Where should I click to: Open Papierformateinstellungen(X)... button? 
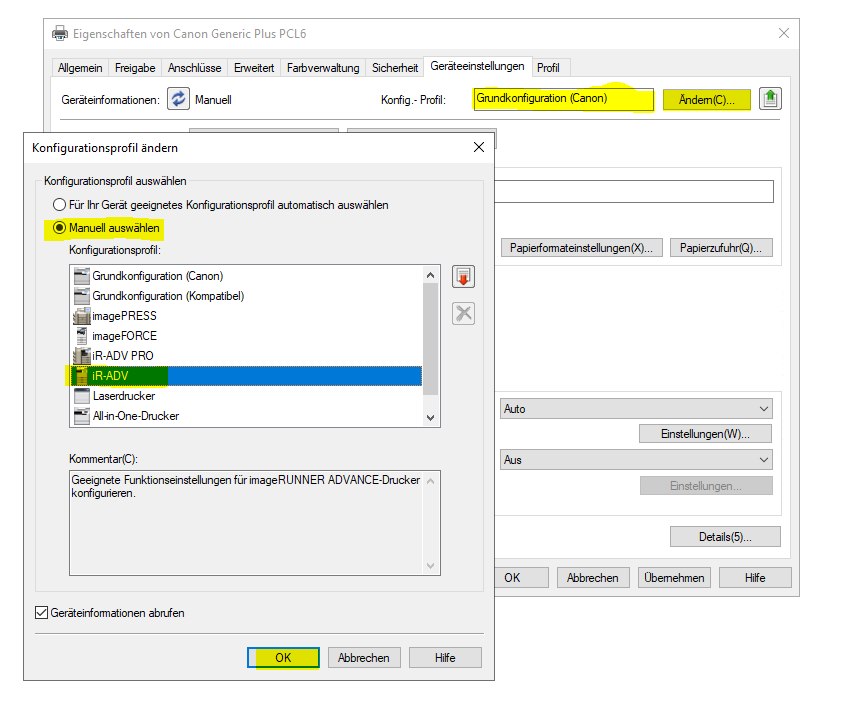pos(582,247)
